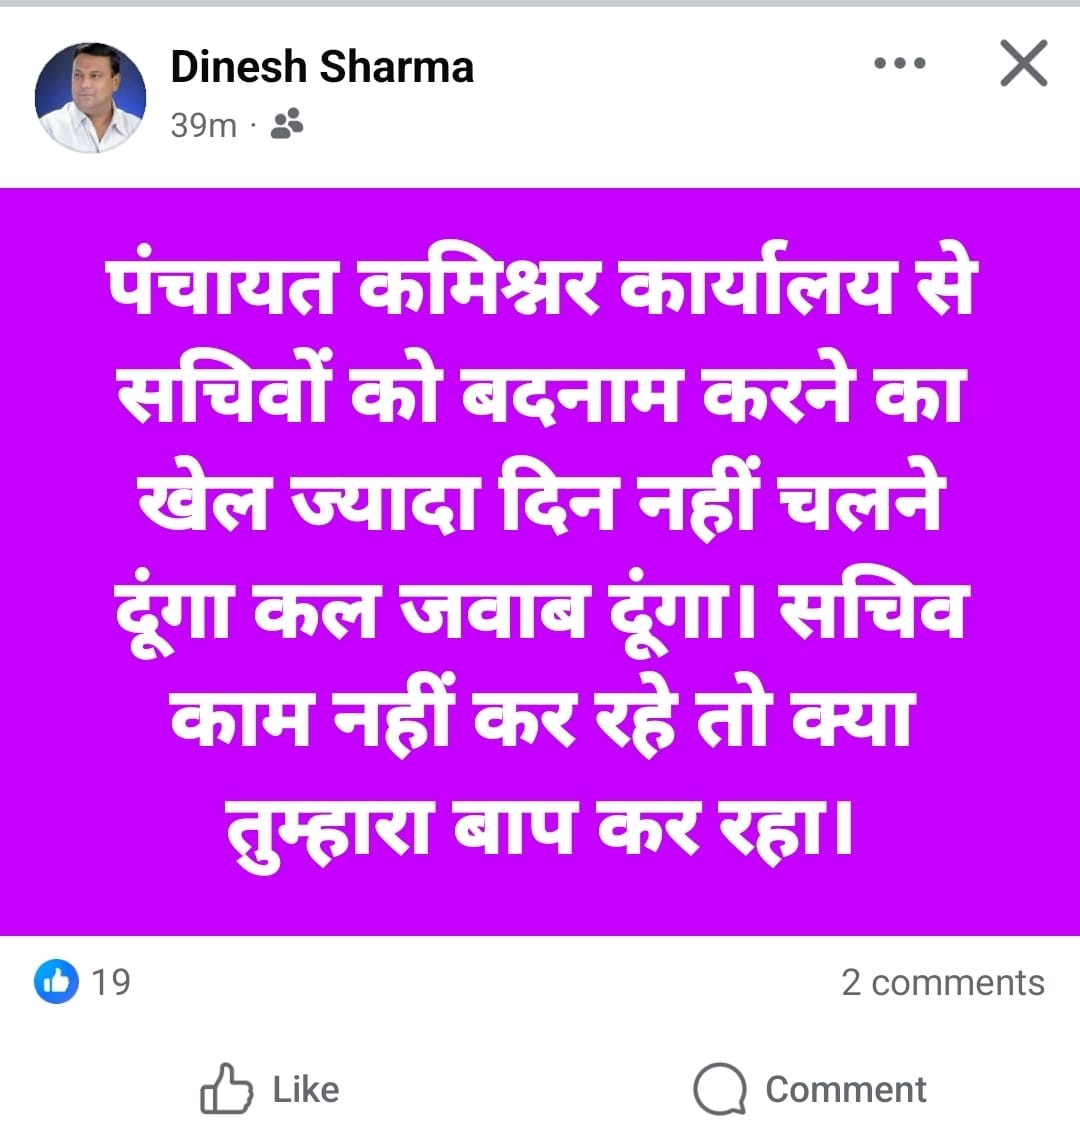Click the 39m post timestamp
Viewport: 1080px width, 1147px height.
tap(203, 126)
